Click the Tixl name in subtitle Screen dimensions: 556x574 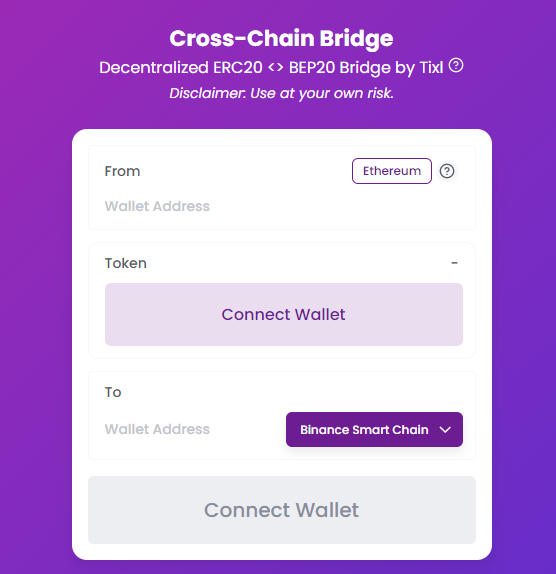431,67
